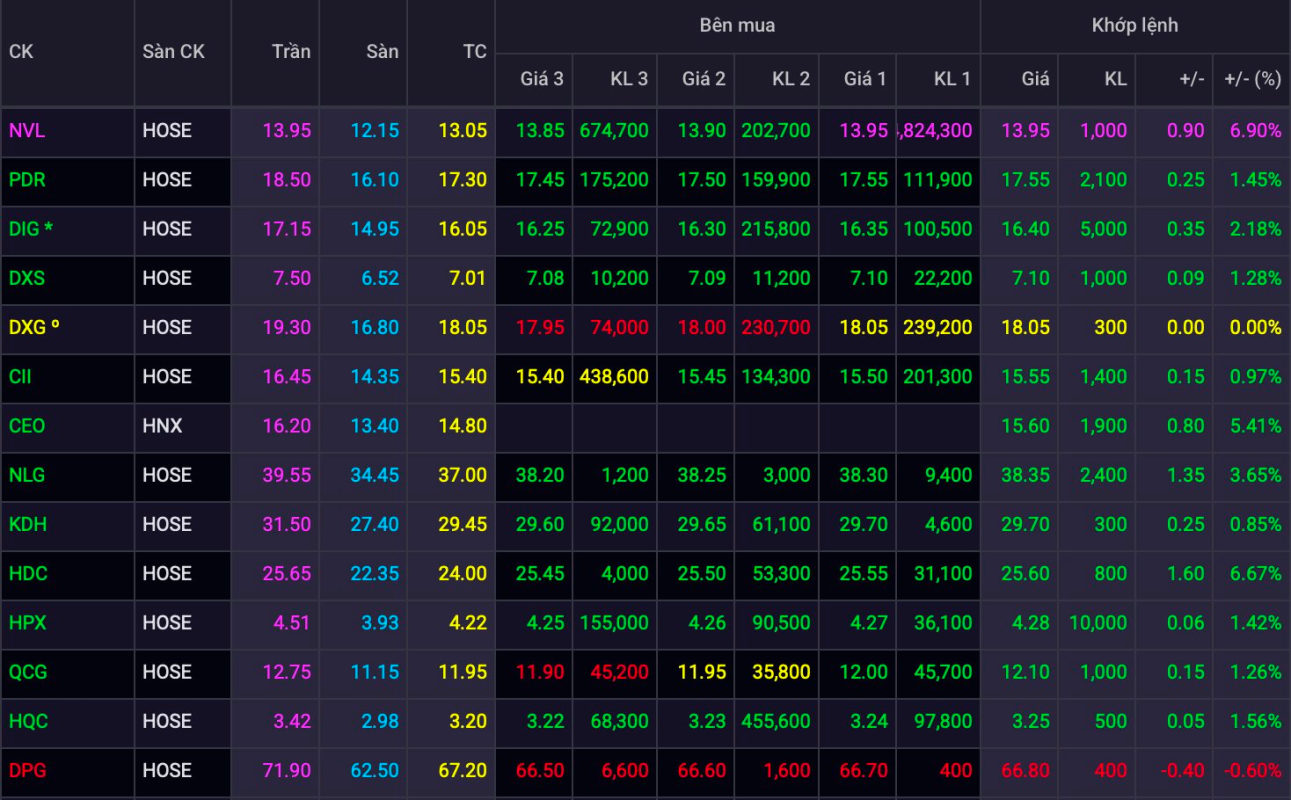The image size is (1291, 800).
Task: Select the HQC stock symbol
Action: pos(28,721)
